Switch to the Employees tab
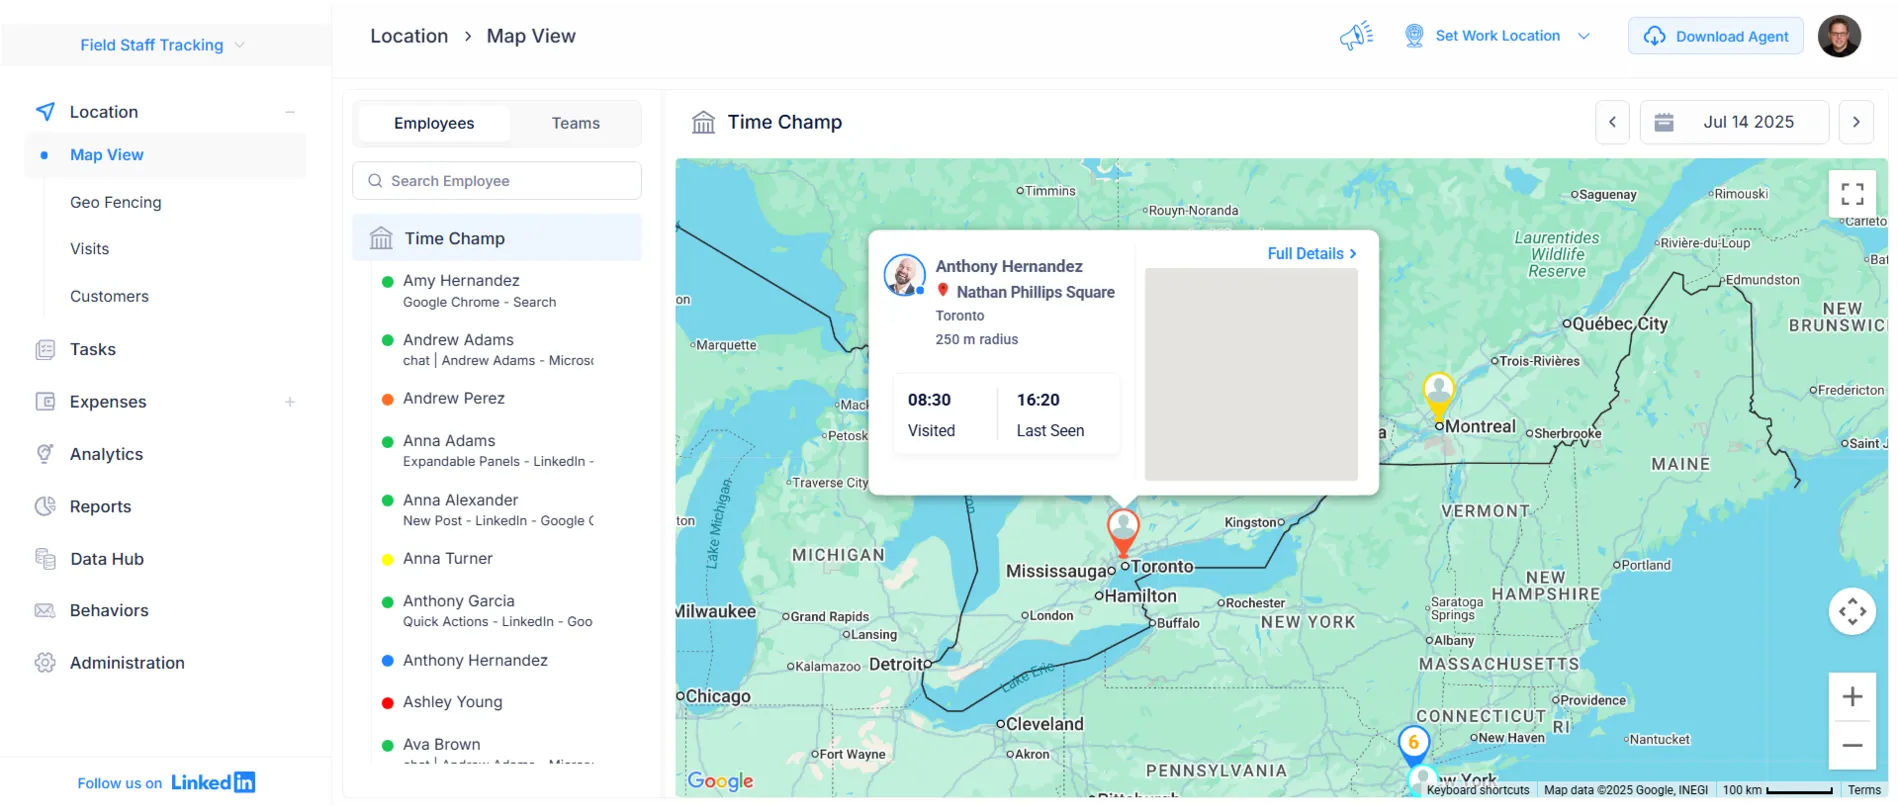Image resolution: width=1898 pixels, height=809 pixels. 434,123
